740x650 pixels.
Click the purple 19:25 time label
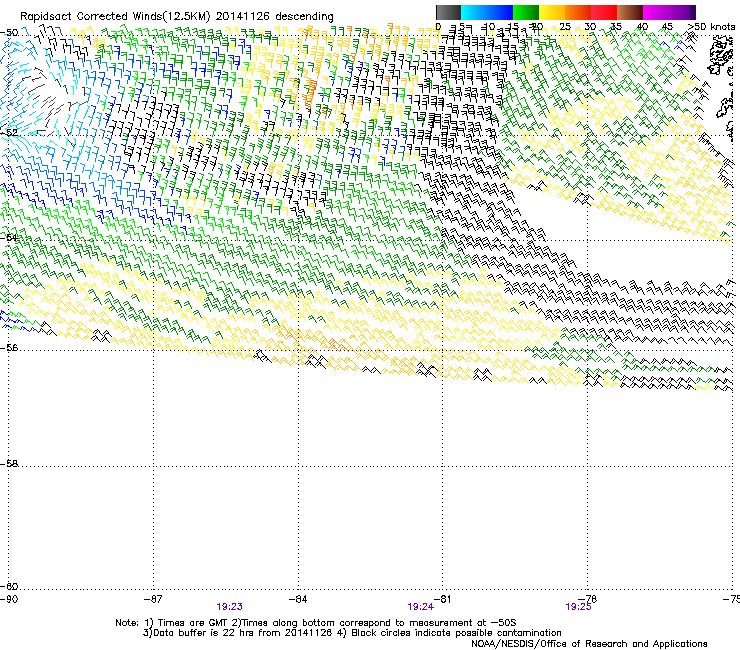[x=578, y=607]
